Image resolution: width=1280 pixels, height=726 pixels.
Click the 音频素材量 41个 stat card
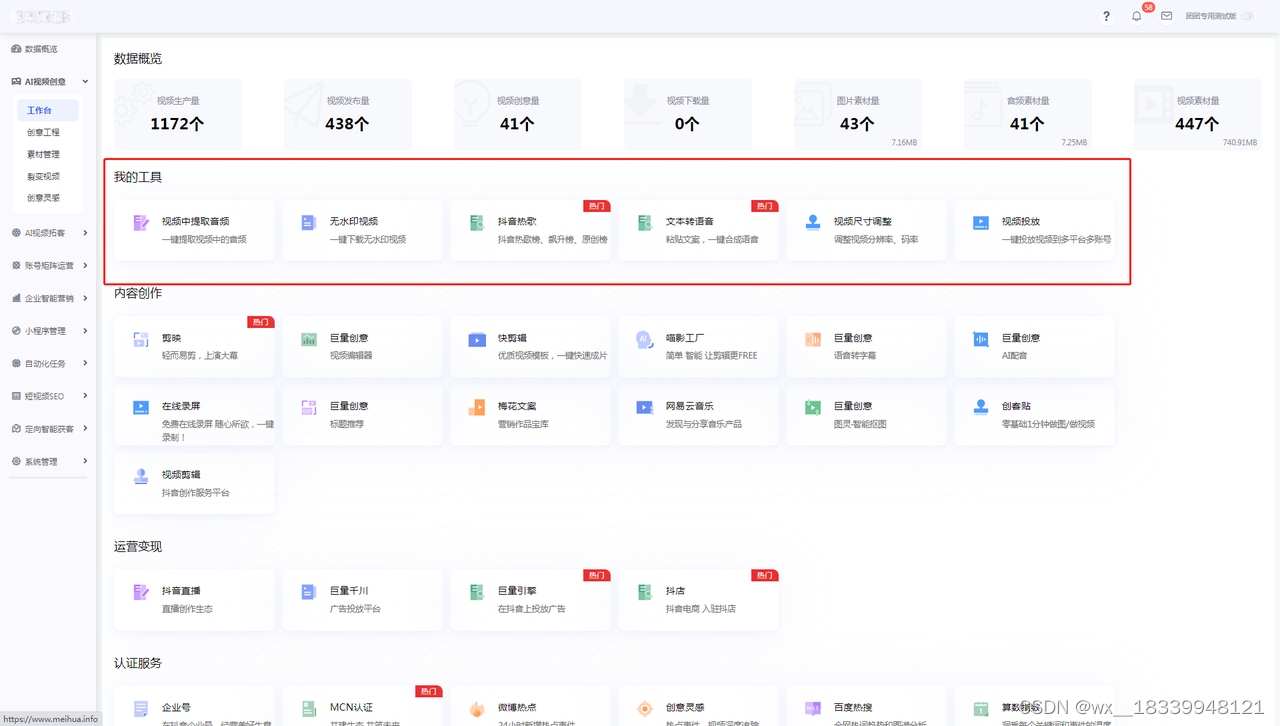click(x=1028, y=115)
